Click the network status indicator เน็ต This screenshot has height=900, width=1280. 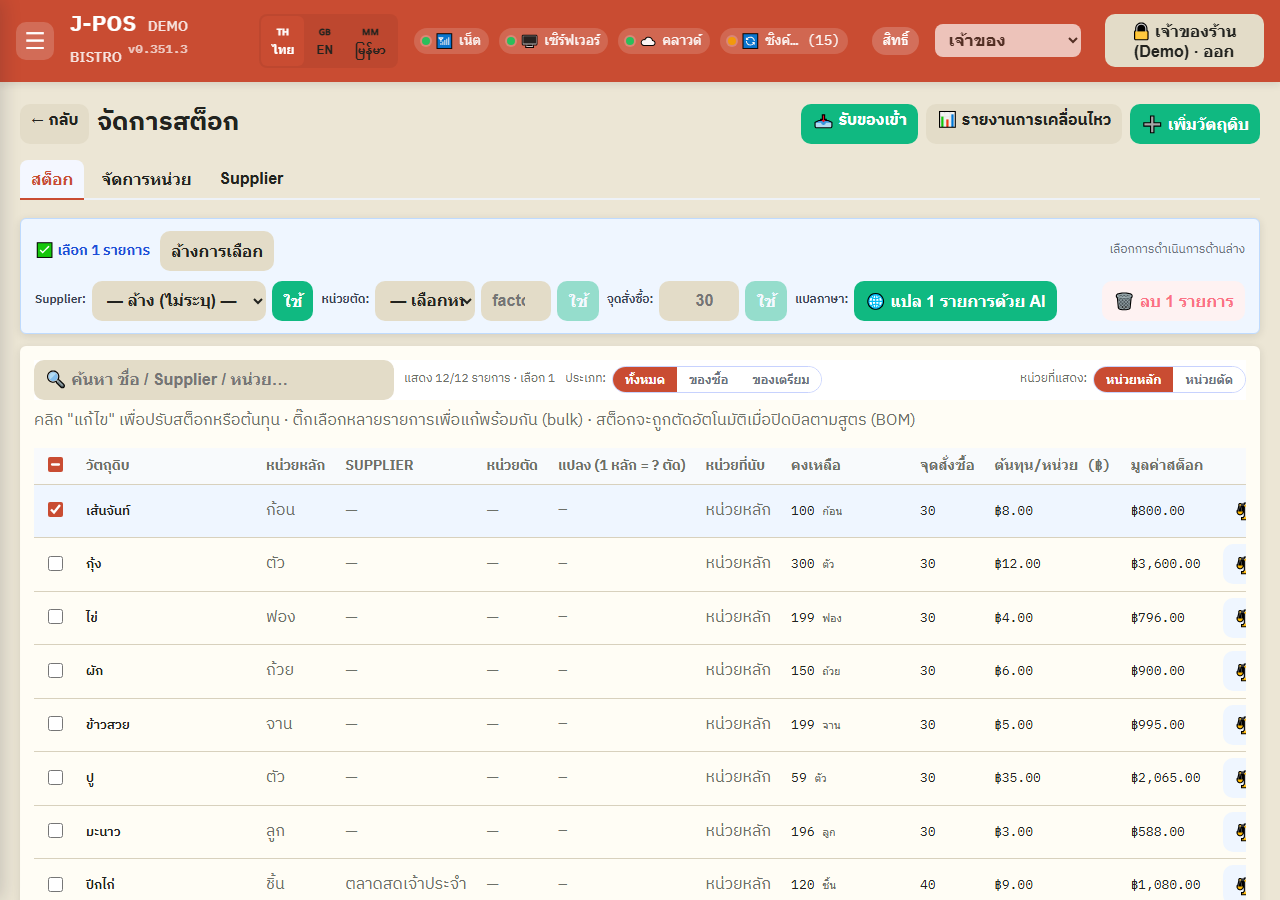click(x=451, y=41)
